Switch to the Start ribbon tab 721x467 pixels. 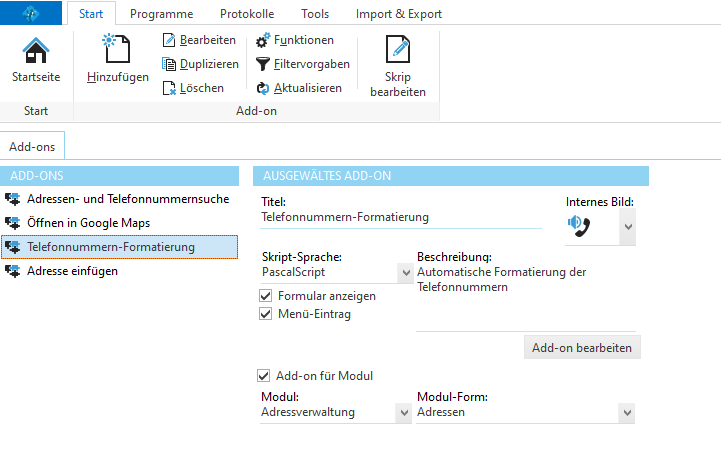tap(91, 14)
